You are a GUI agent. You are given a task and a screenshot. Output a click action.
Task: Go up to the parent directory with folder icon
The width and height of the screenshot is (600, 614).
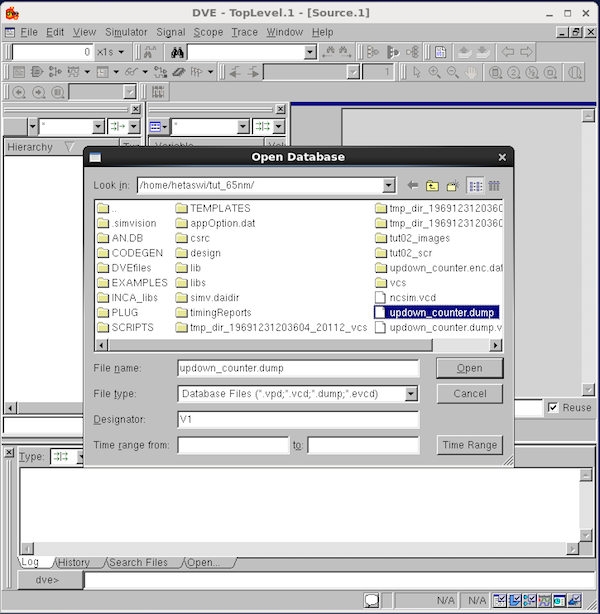pos(432,186)
